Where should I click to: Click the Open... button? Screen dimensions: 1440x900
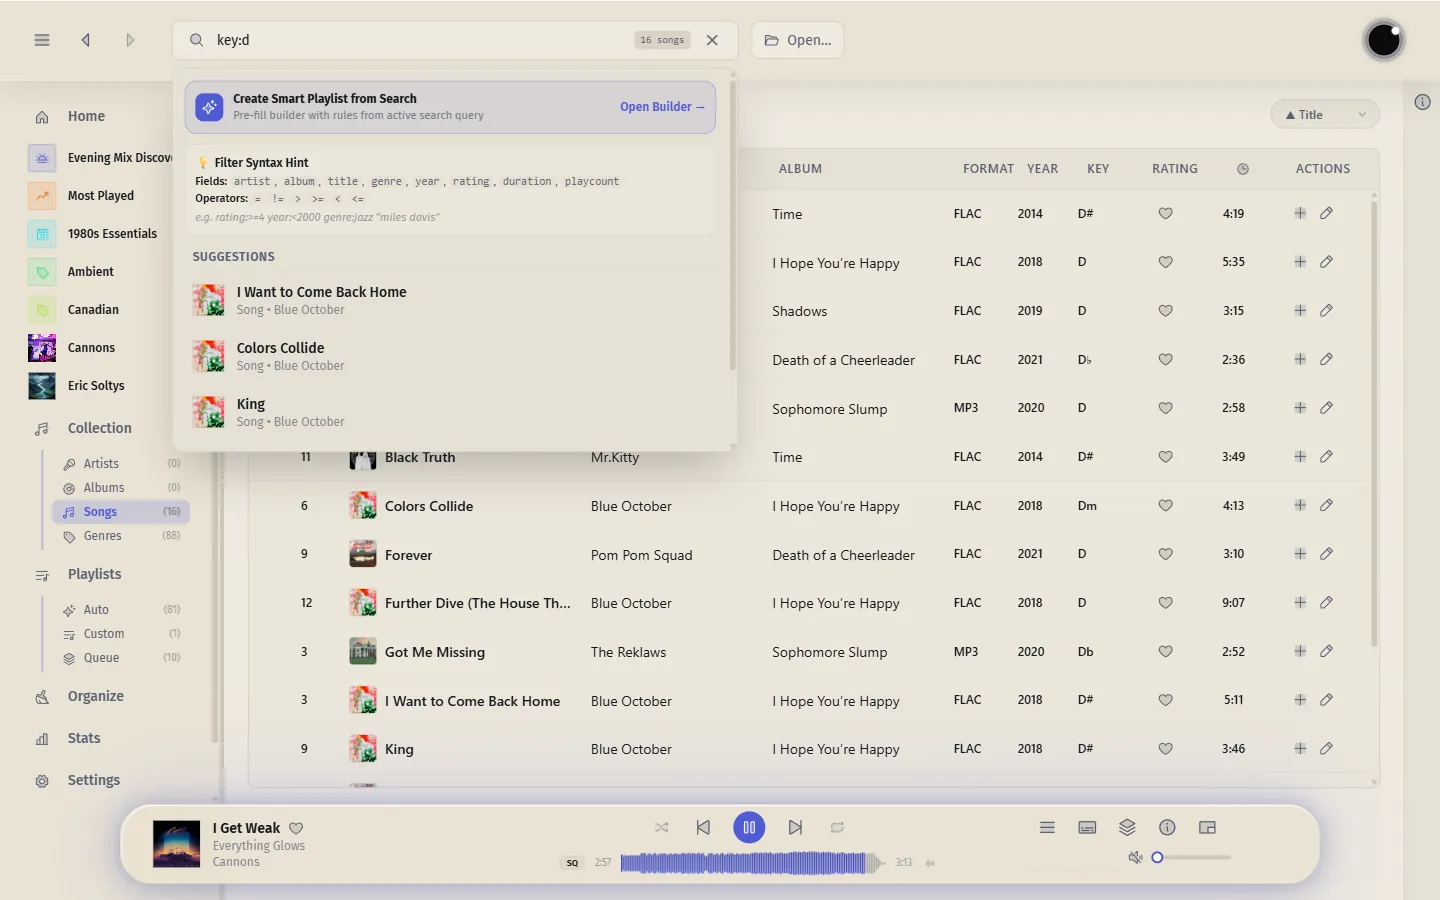coord(798,40)
